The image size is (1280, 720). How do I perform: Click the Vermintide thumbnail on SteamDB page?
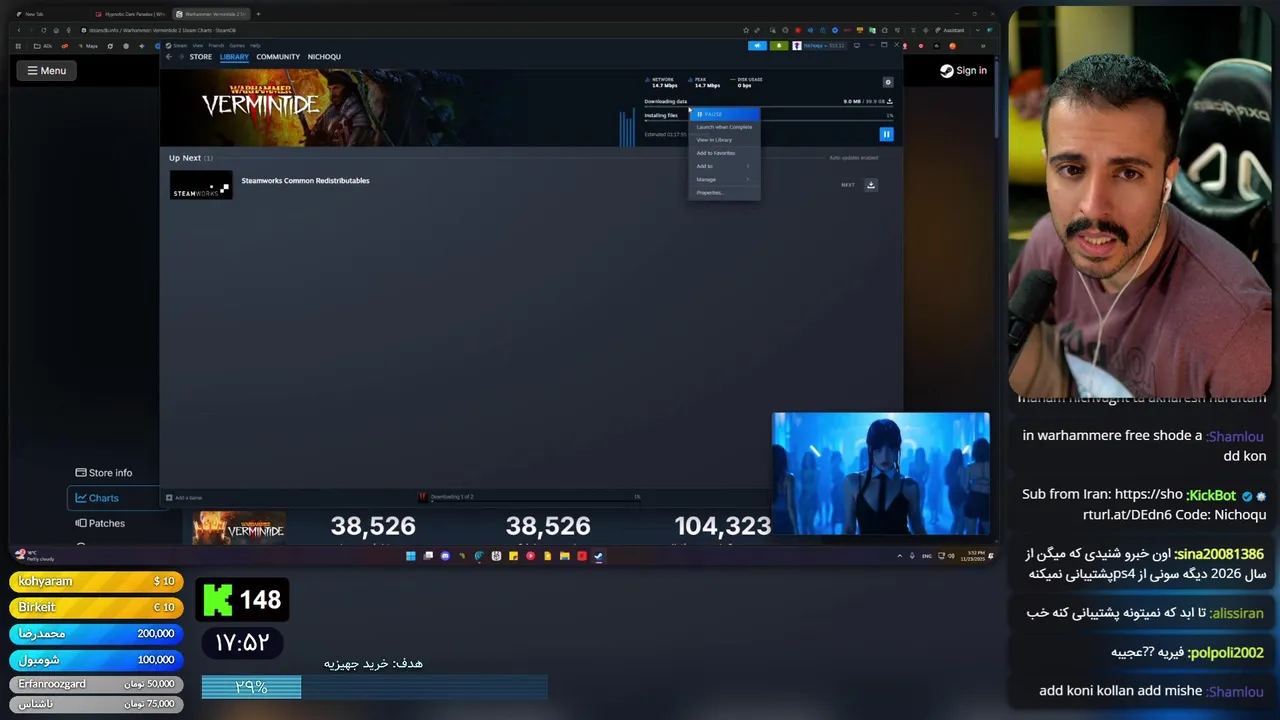pyautogui.click(x=239, y=527)
